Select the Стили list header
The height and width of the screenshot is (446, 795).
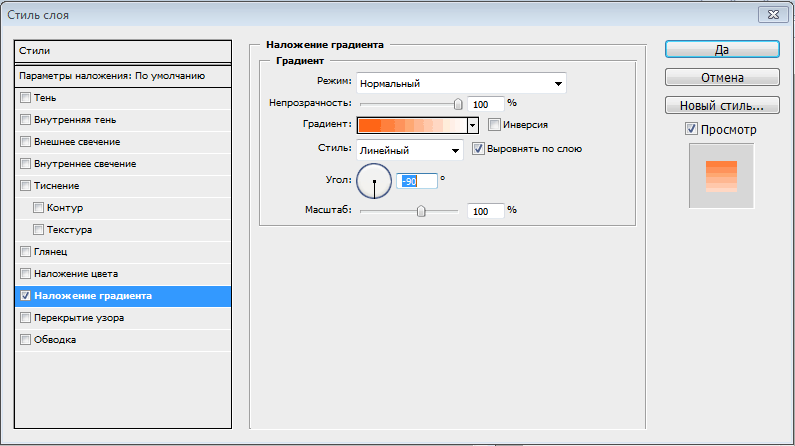[x=123, y=51]
